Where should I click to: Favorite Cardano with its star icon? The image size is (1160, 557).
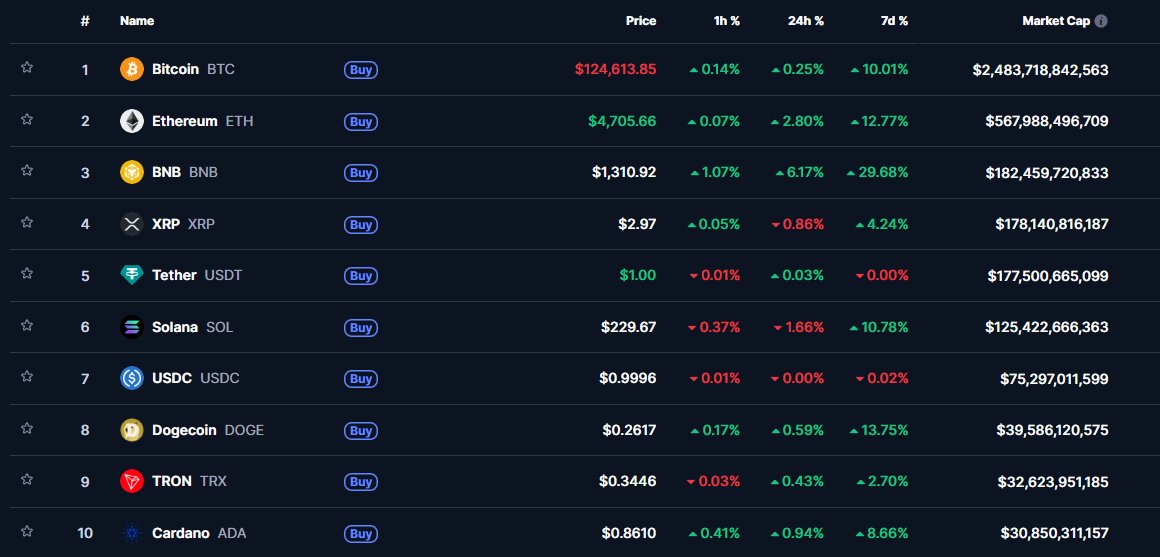(x=27, y=531)
